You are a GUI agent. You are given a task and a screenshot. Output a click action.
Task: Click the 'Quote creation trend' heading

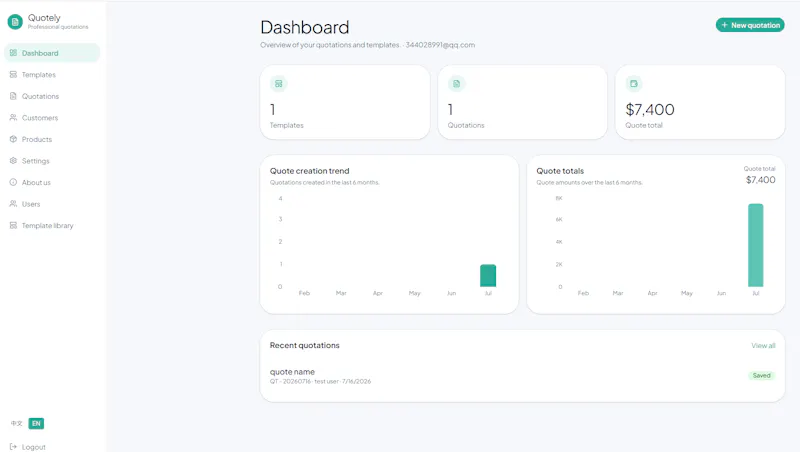click(x=310, y=171)
